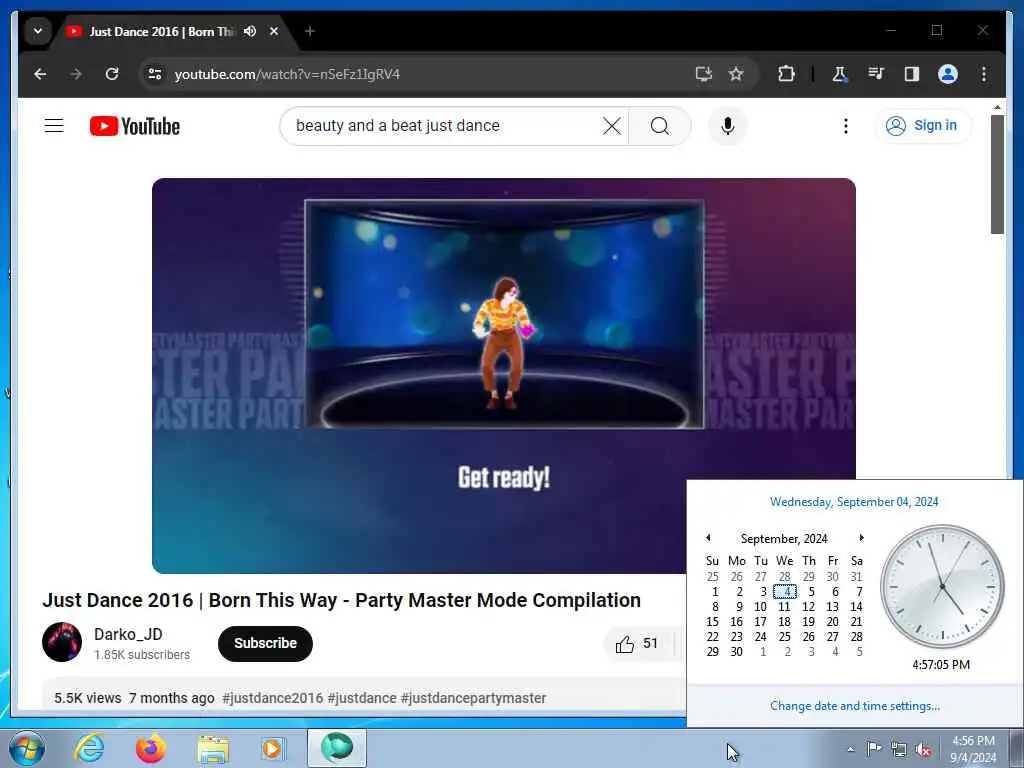The image size is (1024, 768).
Task: Open the muted volume tray icon
Action: click(923, 750)
